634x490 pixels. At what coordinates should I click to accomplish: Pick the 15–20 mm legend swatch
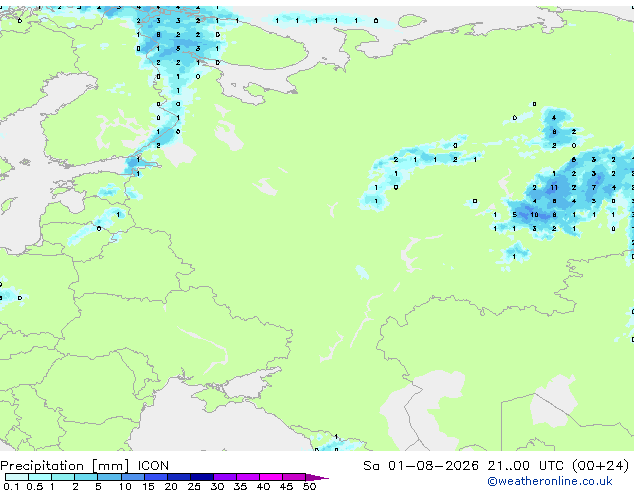click(155, 477)
